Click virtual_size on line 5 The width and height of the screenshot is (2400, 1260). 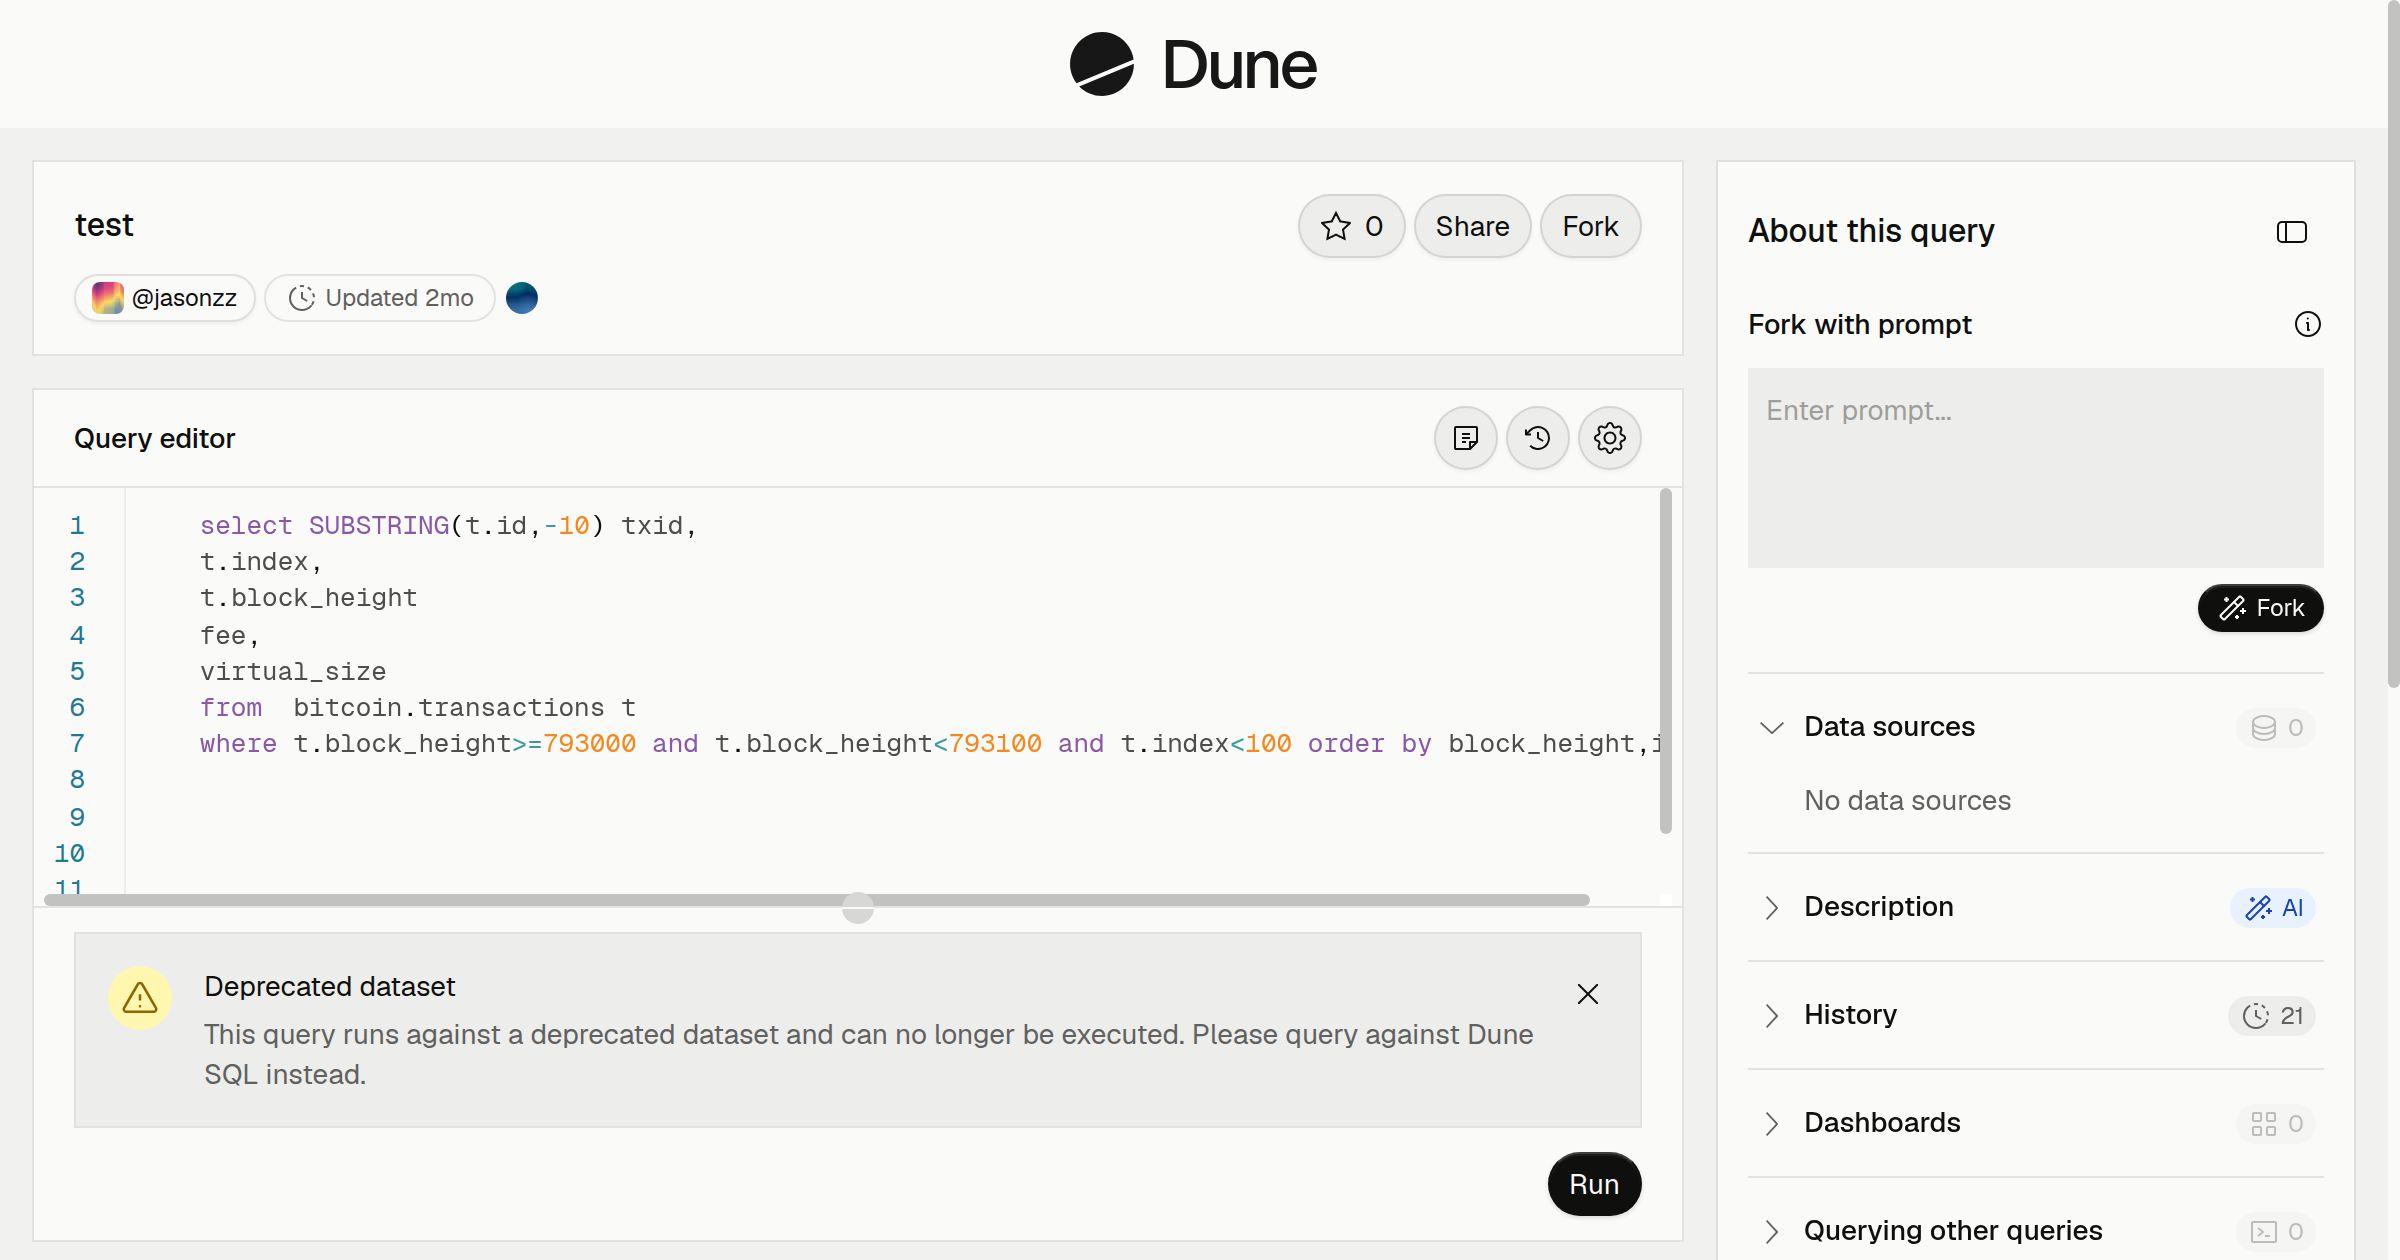point(293,672)
